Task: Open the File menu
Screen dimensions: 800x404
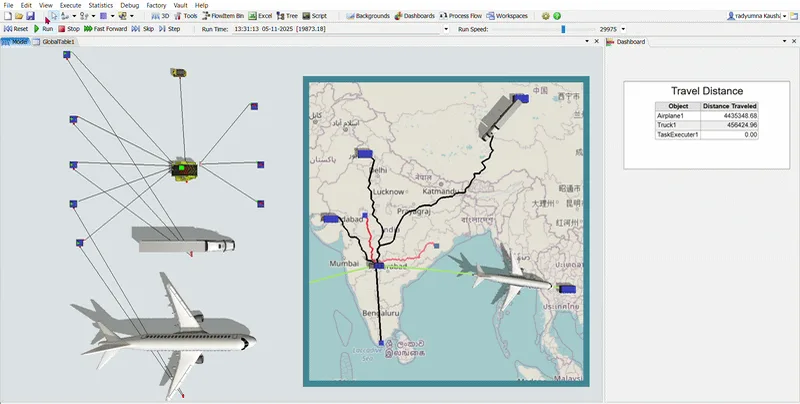Action: [8, 5]
